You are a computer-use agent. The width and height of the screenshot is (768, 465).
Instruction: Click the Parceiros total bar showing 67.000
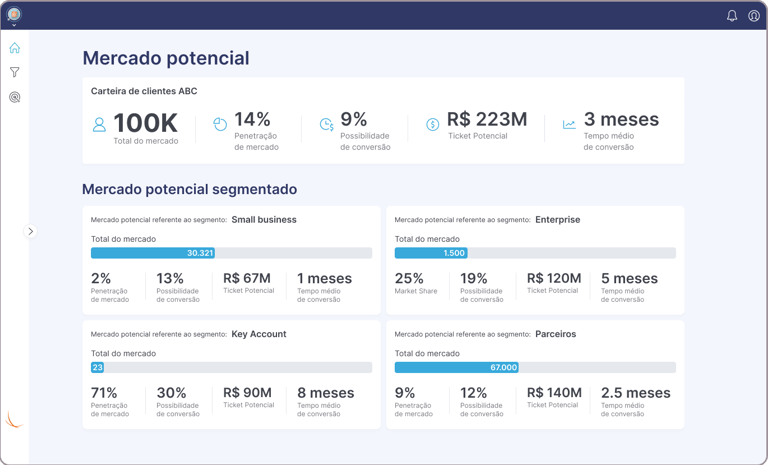[535, 367]
